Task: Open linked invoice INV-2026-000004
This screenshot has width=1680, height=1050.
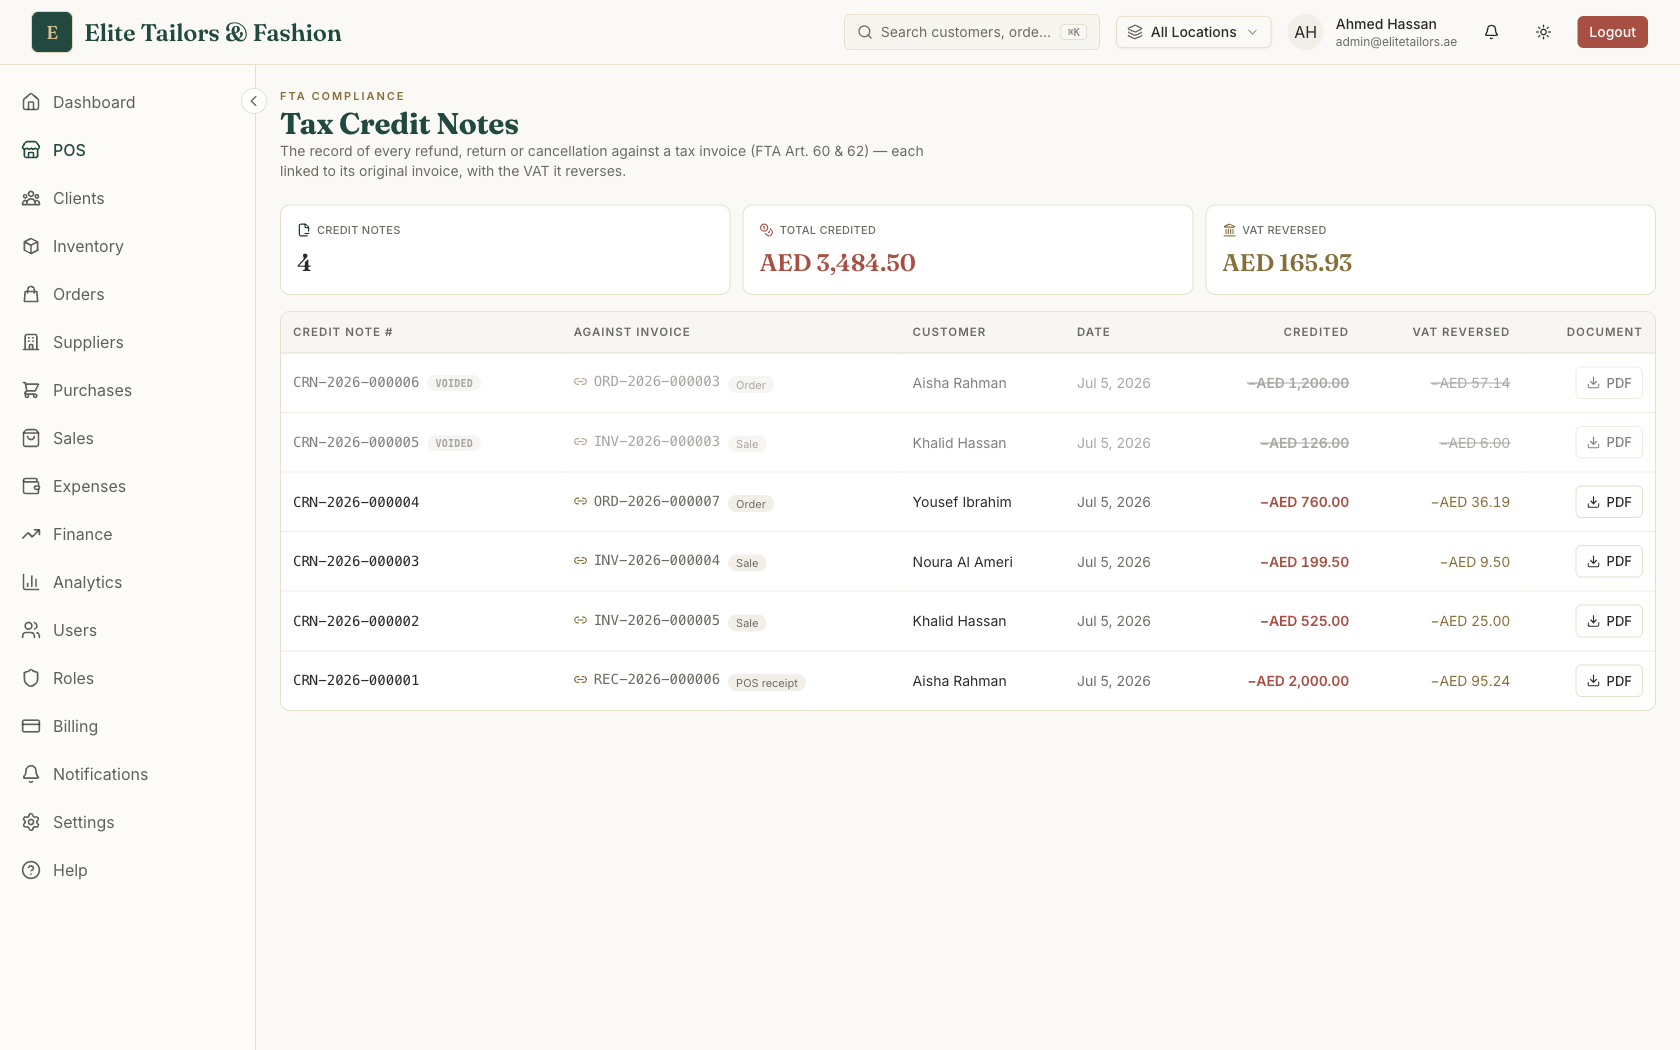Action: pos(656,560)
